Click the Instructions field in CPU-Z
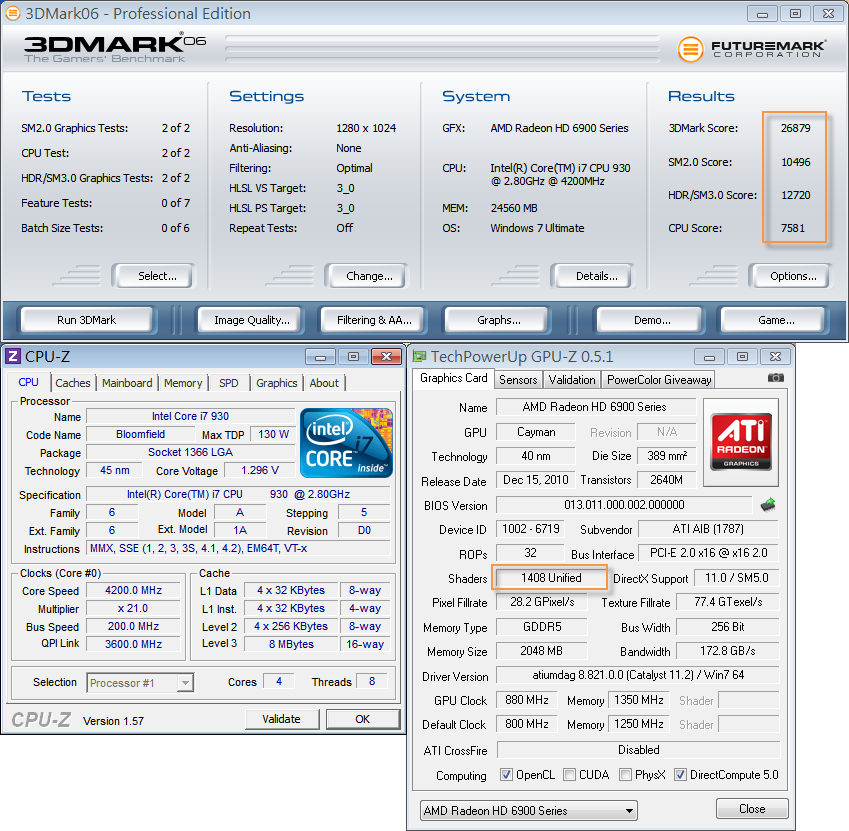 (x=238, y=548)
